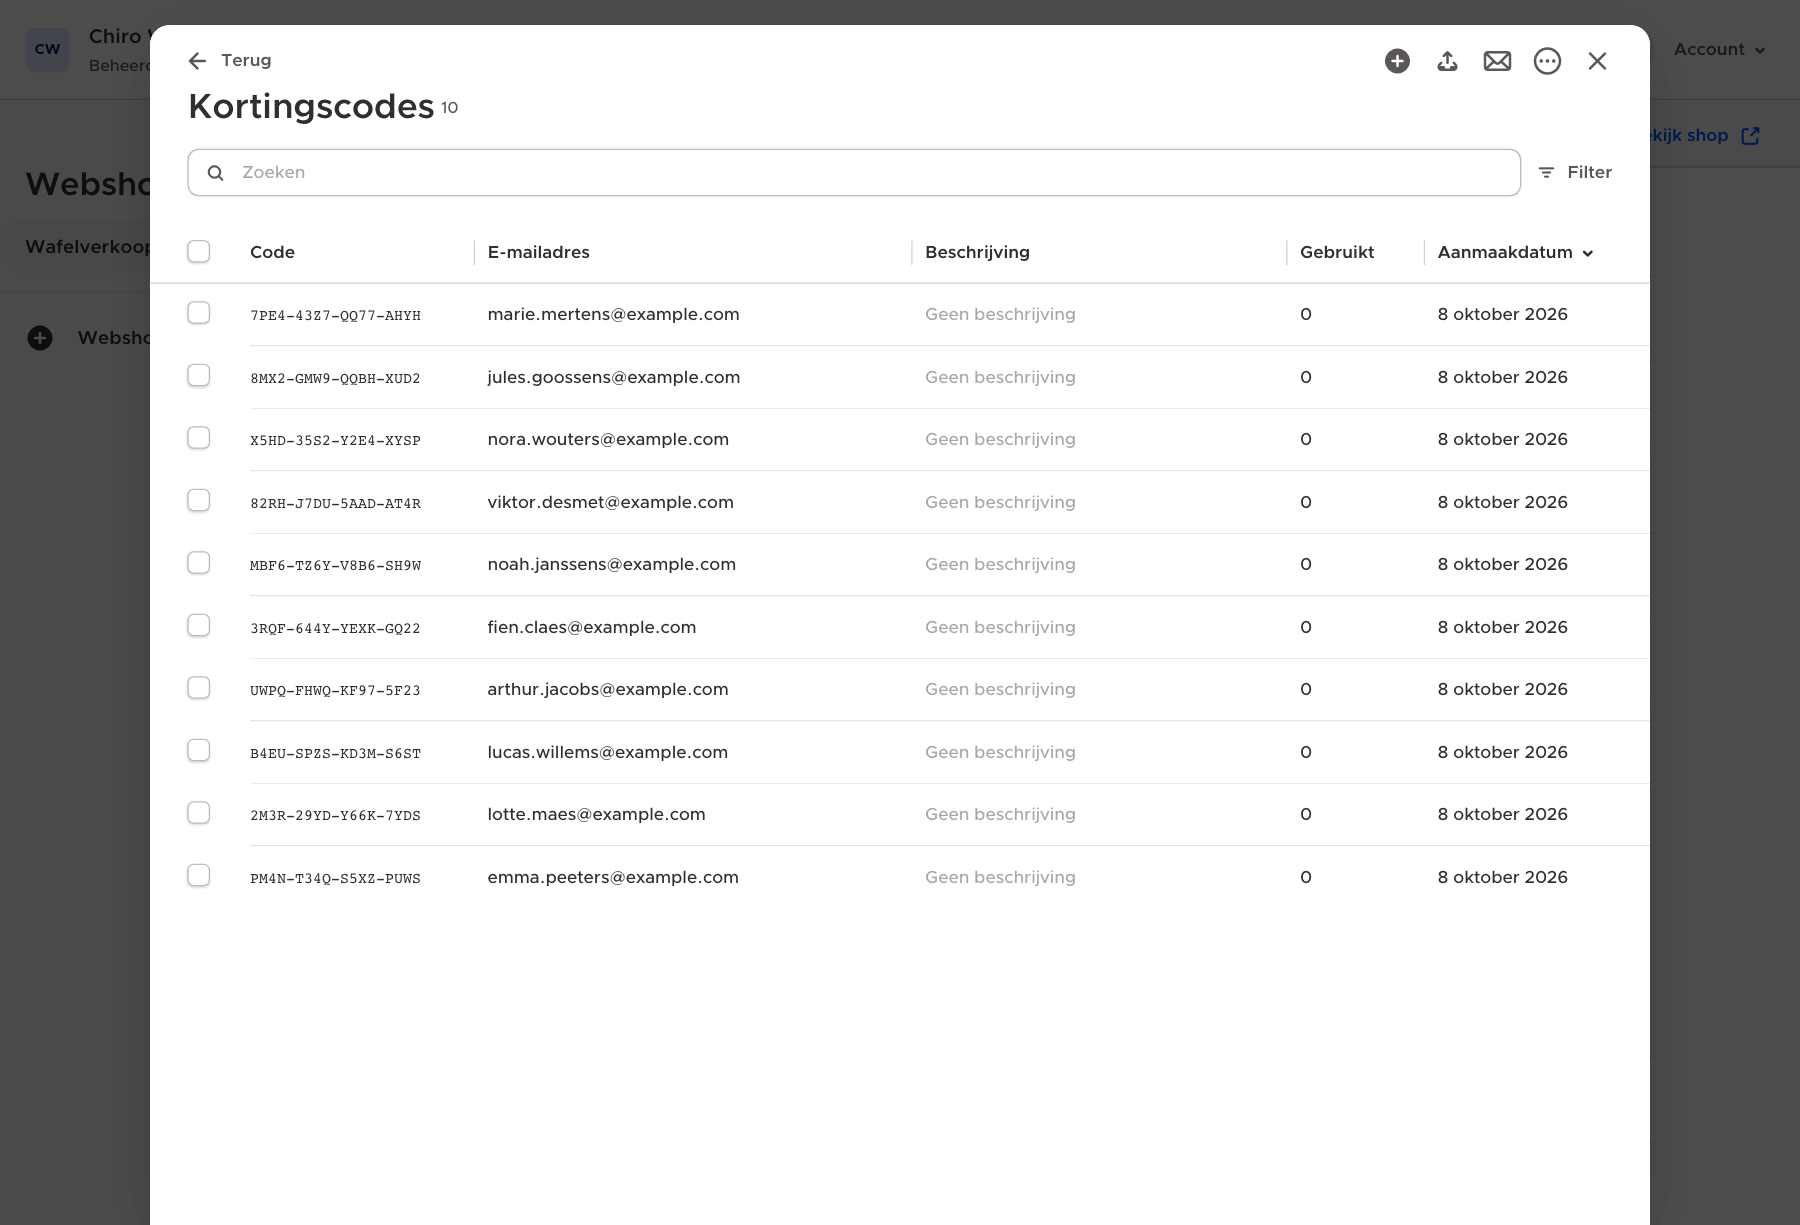
Task: Sort by the Beschrijving column header
Action: [x=977, y=252]
